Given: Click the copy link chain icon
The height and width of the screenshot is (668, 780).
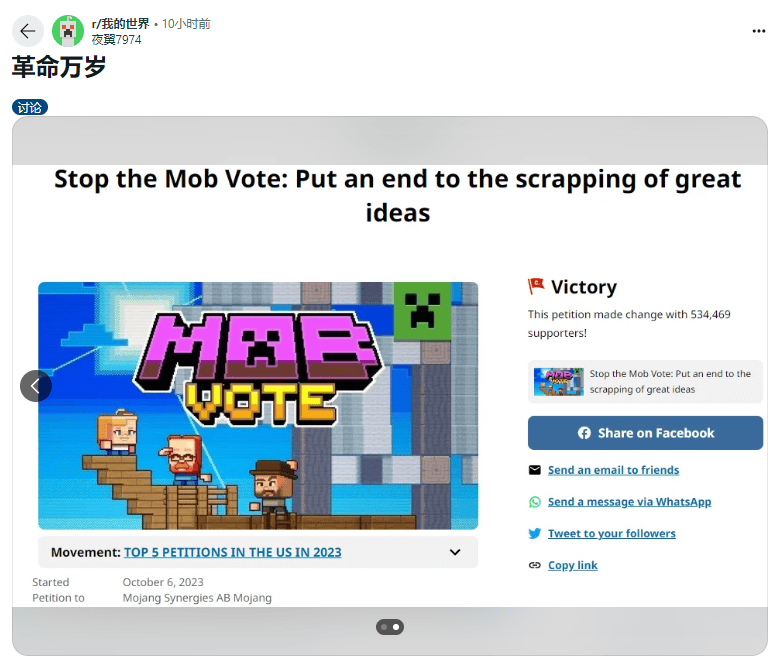Looking at the screenshot, I should pos(535,565).
